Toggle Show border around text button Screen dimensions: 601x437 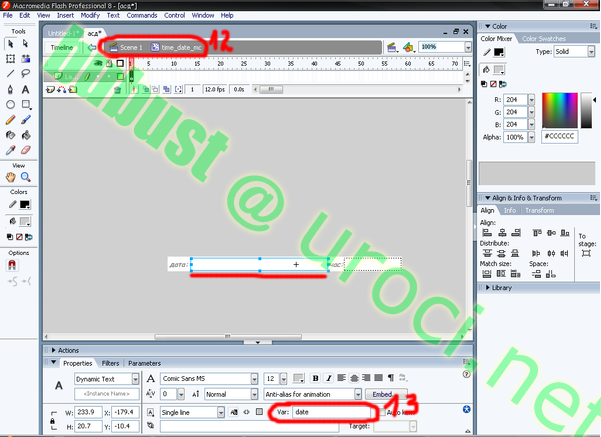(259, 412)
